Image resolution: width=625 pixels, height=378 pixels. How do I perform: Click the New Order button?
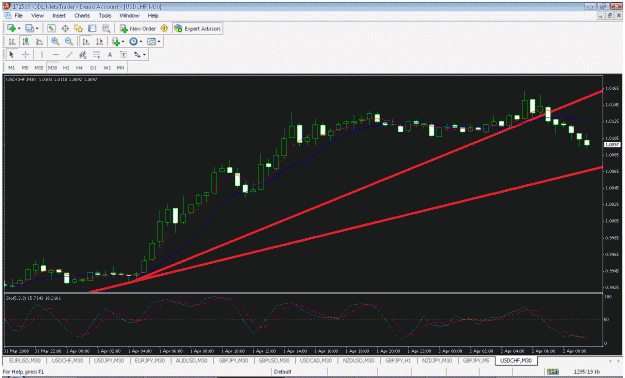tap(138, 28)
